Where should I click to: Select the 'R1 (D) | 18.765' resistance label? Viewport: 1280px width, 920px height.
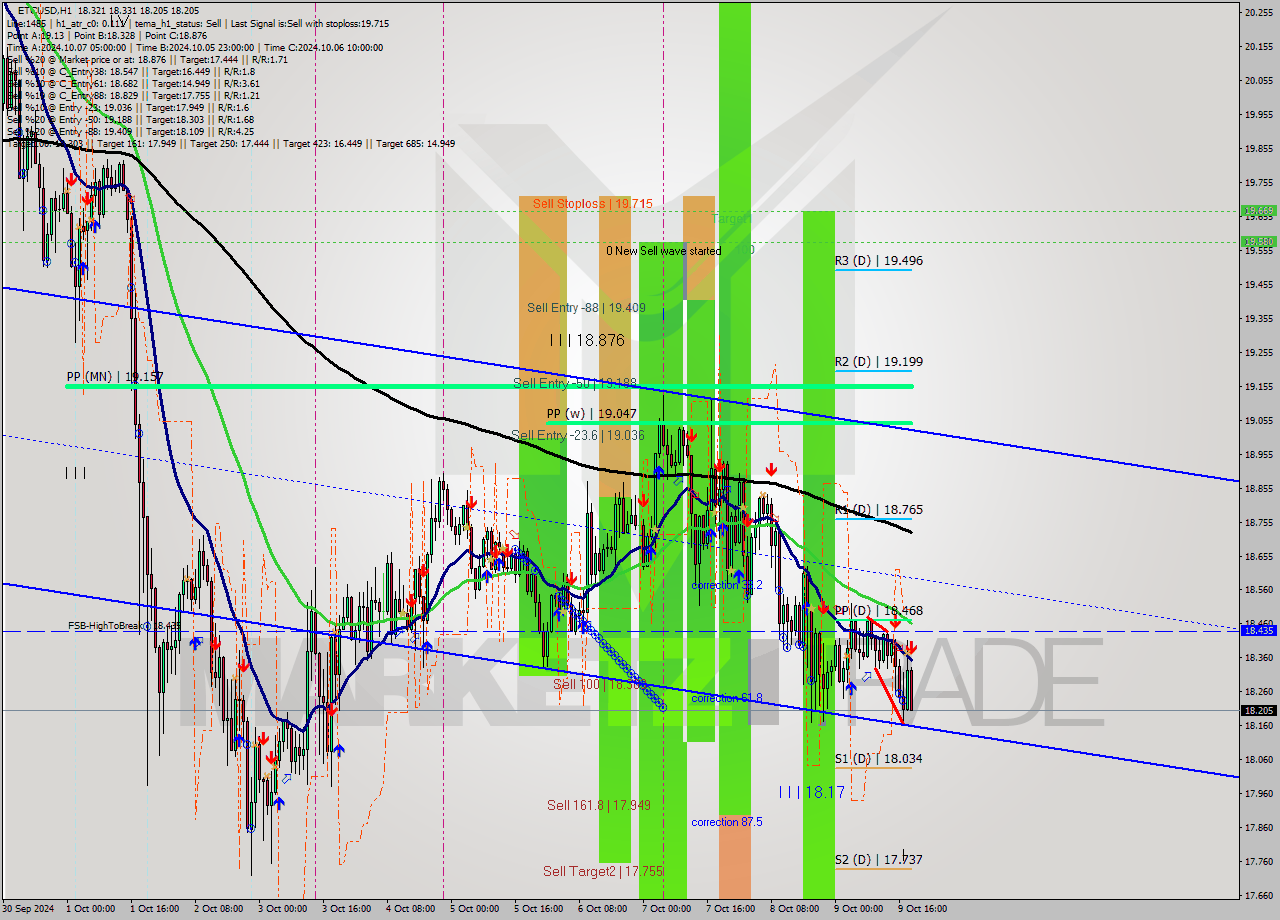tap(879, 510)
